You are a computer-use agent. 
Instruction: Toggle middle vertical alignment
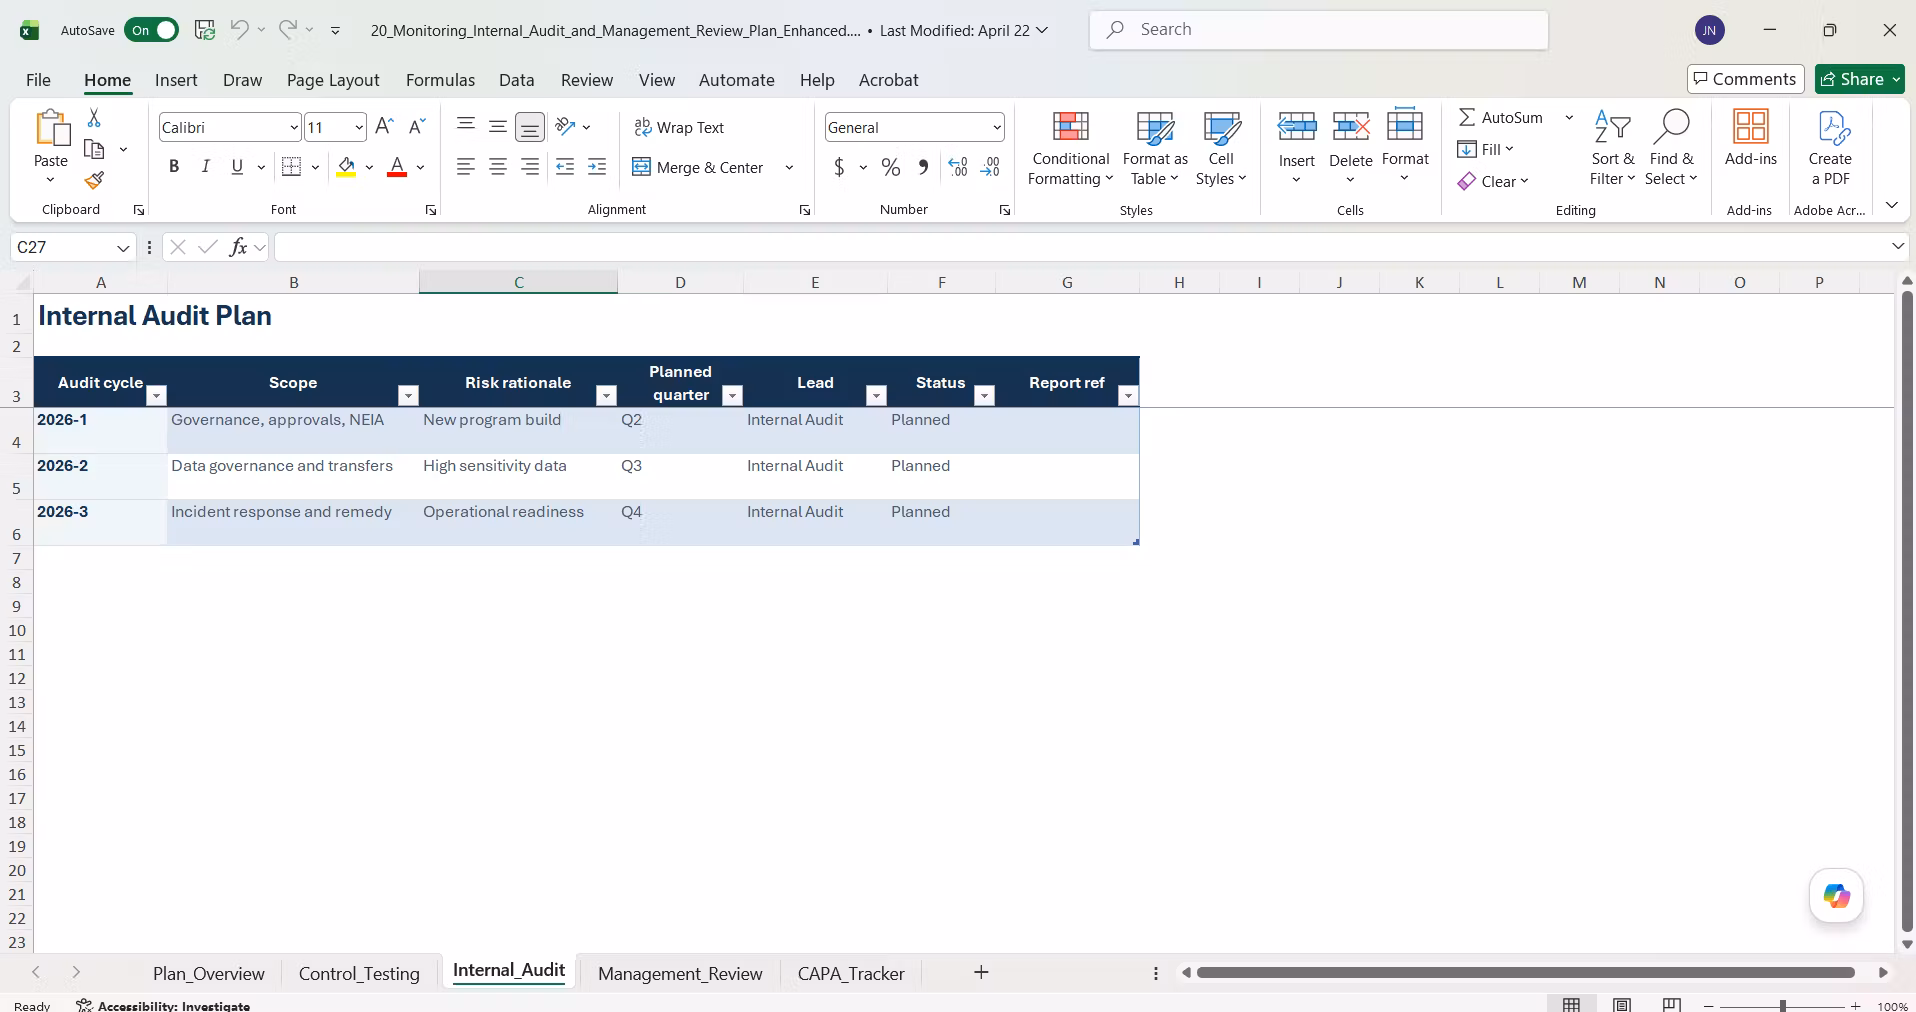click(x=498, y=126)
